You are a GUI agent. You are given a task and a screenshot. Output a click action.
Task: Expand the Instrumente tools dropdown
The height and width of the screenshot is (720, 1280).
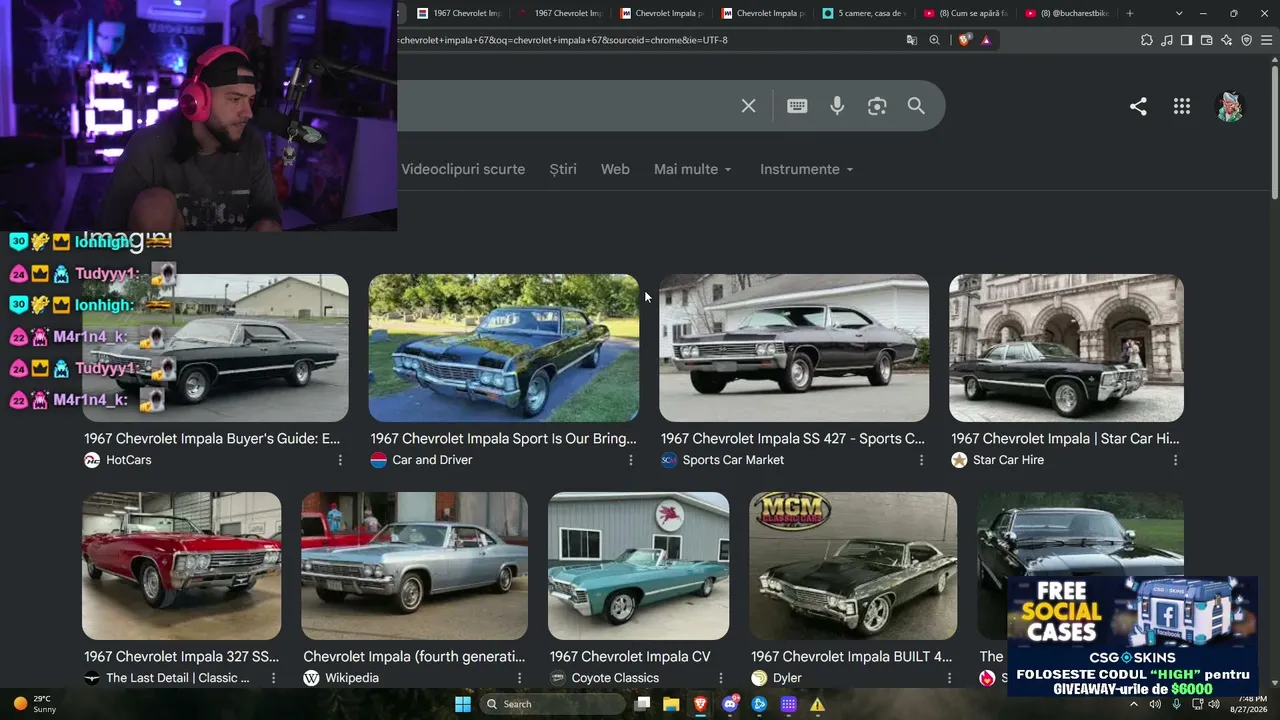pyautogui.click(x=807, y=169)
